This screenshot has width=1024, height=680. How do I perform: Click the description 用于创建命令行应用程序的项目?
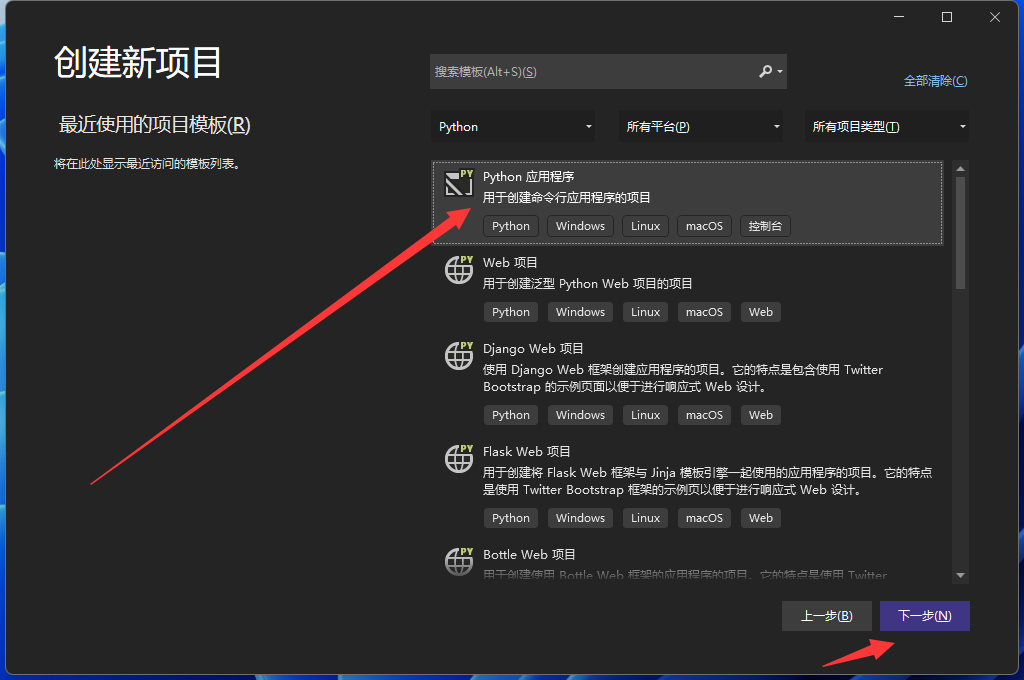(566, 198)
